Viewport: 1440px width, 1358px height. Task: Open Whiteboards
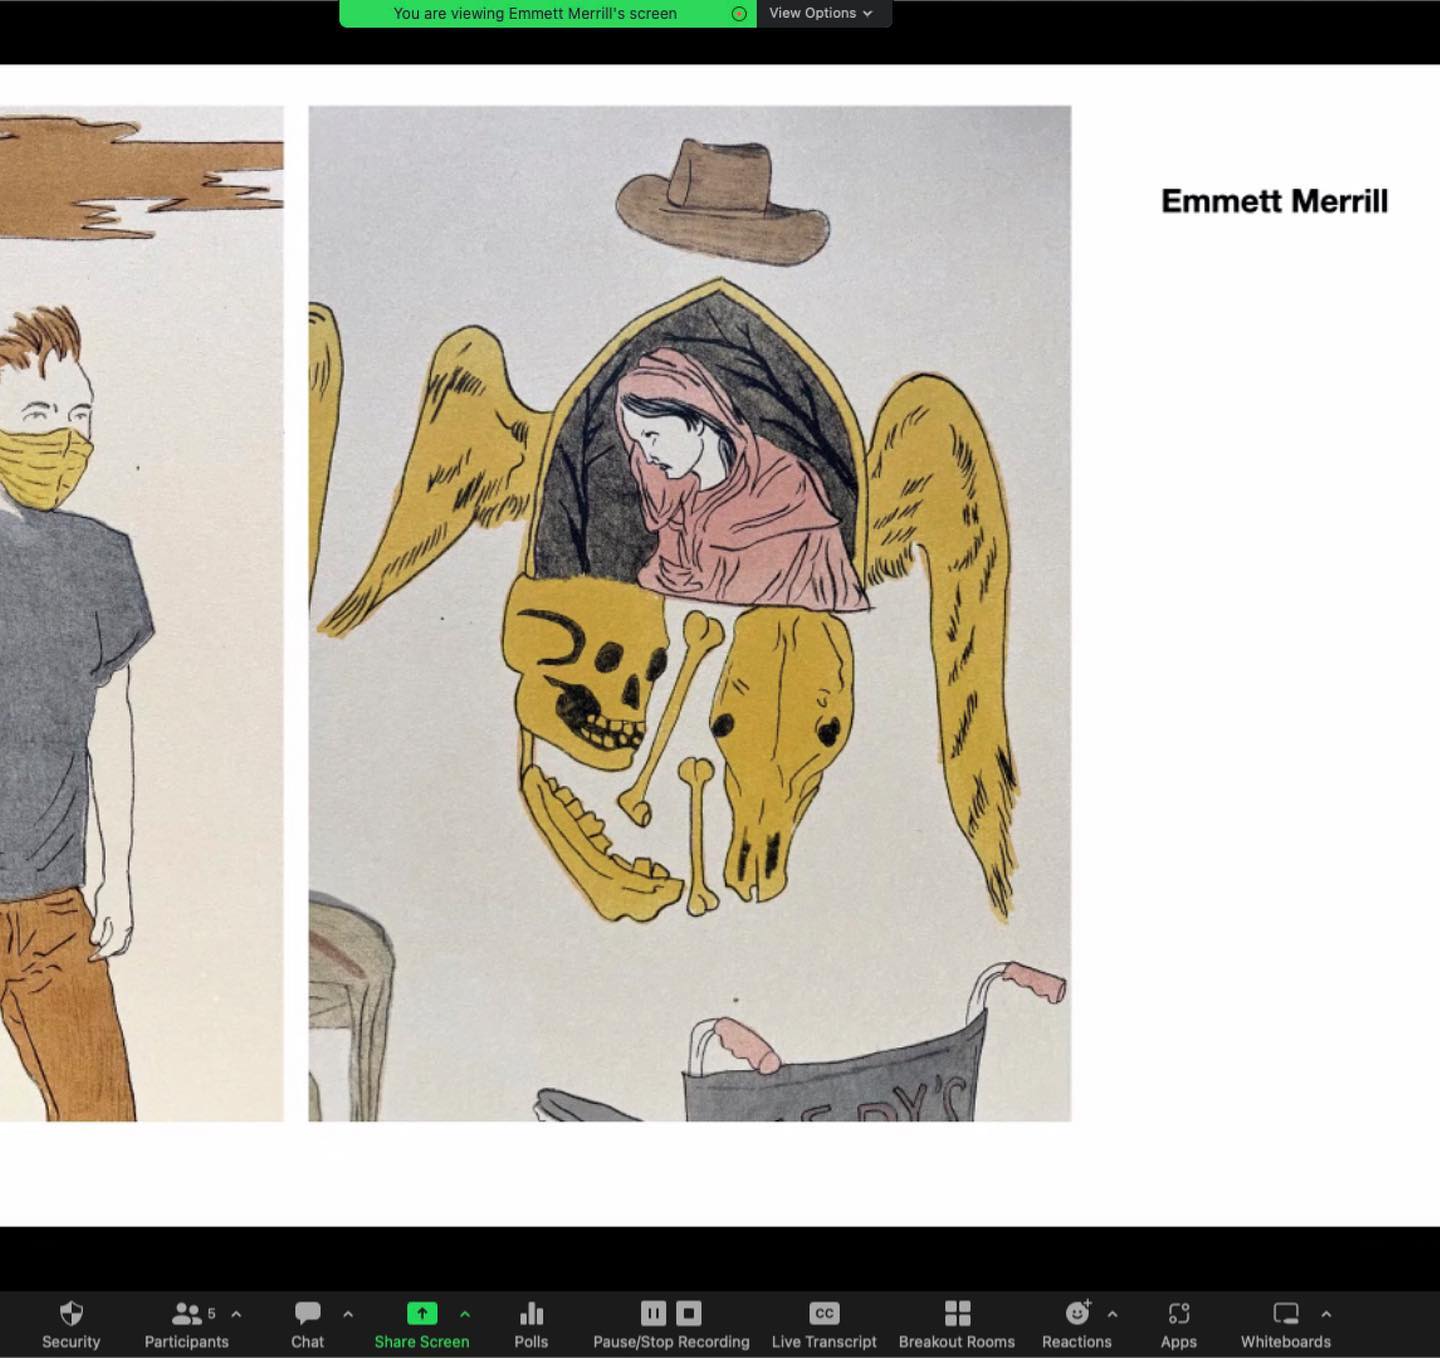tap(1285, 1314)
